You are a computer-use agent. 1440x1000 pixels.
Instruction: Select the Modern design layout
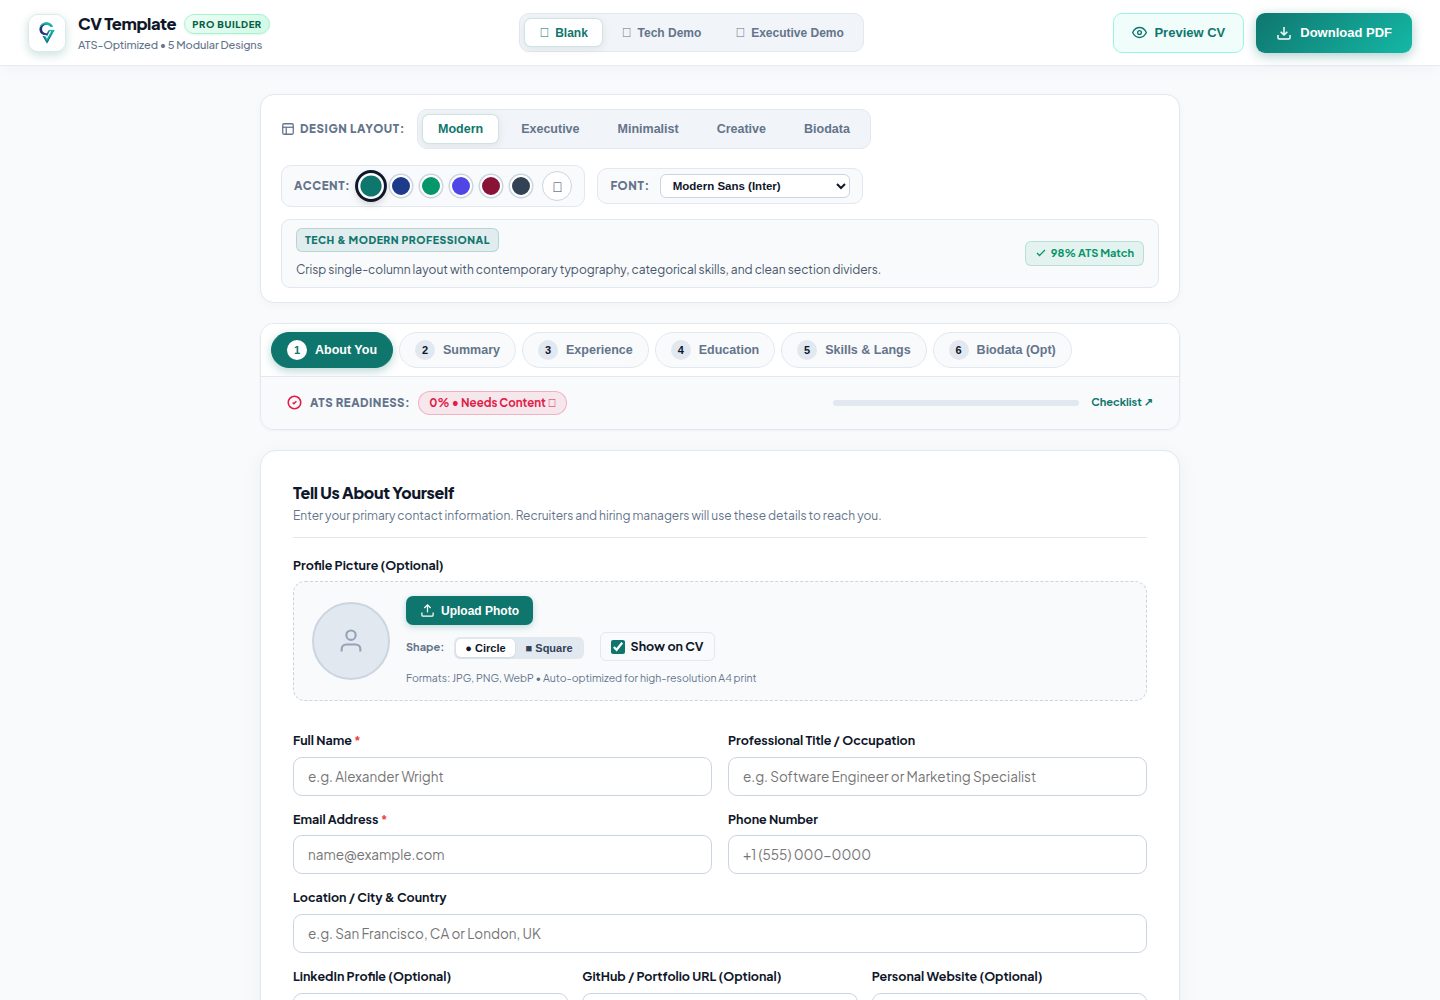coord(460,129)
